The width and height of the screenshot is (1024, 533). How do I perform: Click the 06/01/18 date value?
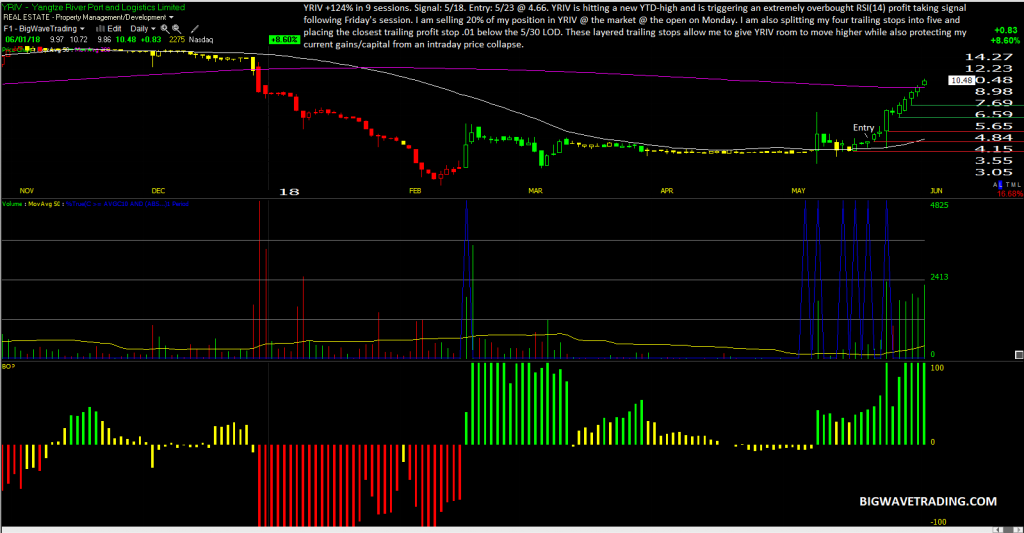pyautogui.click(x=22, y=40)
